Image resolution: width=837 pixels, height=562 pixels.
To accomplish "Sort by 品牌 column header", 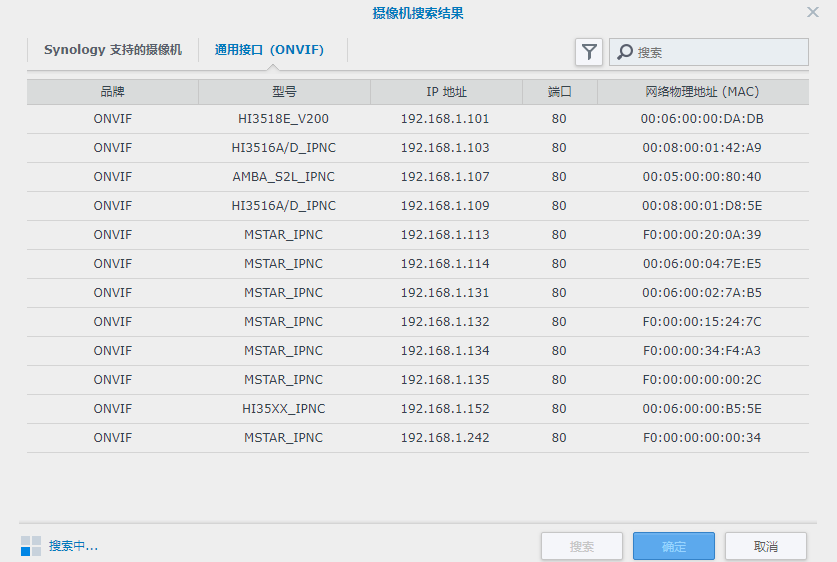I will point(113,92).
